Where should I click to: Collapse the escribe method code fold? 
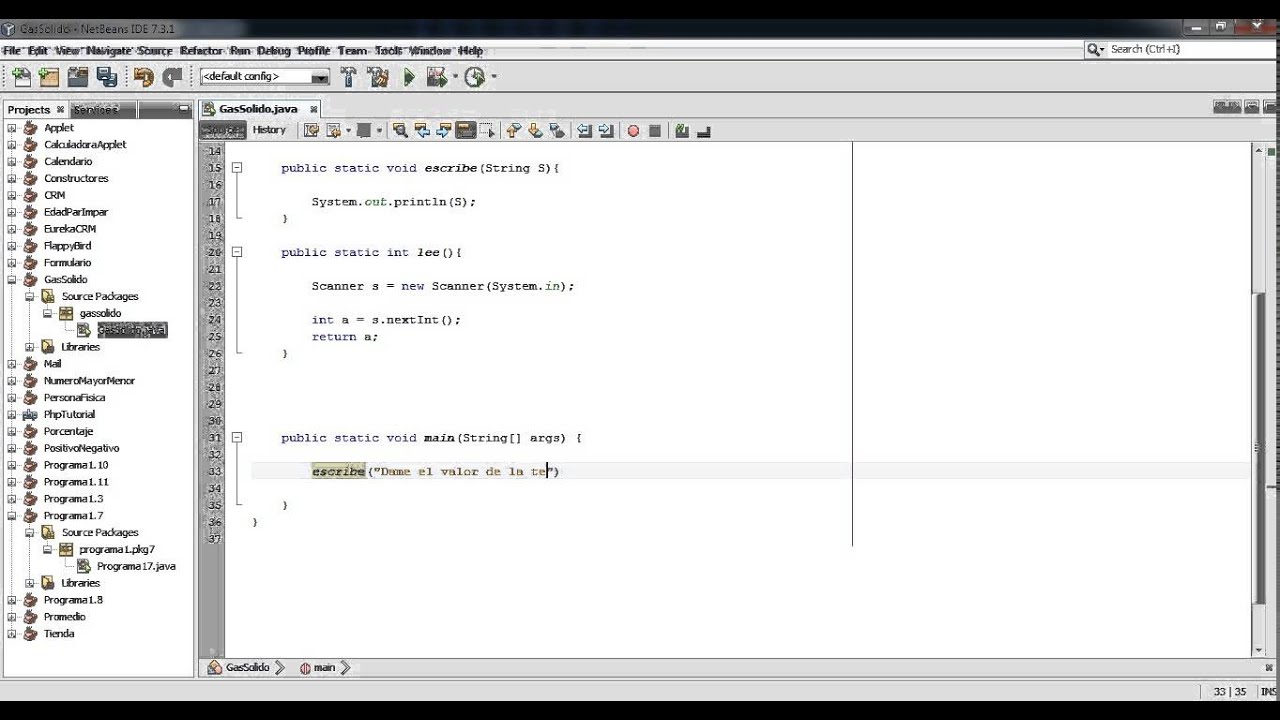click(237, 168)
